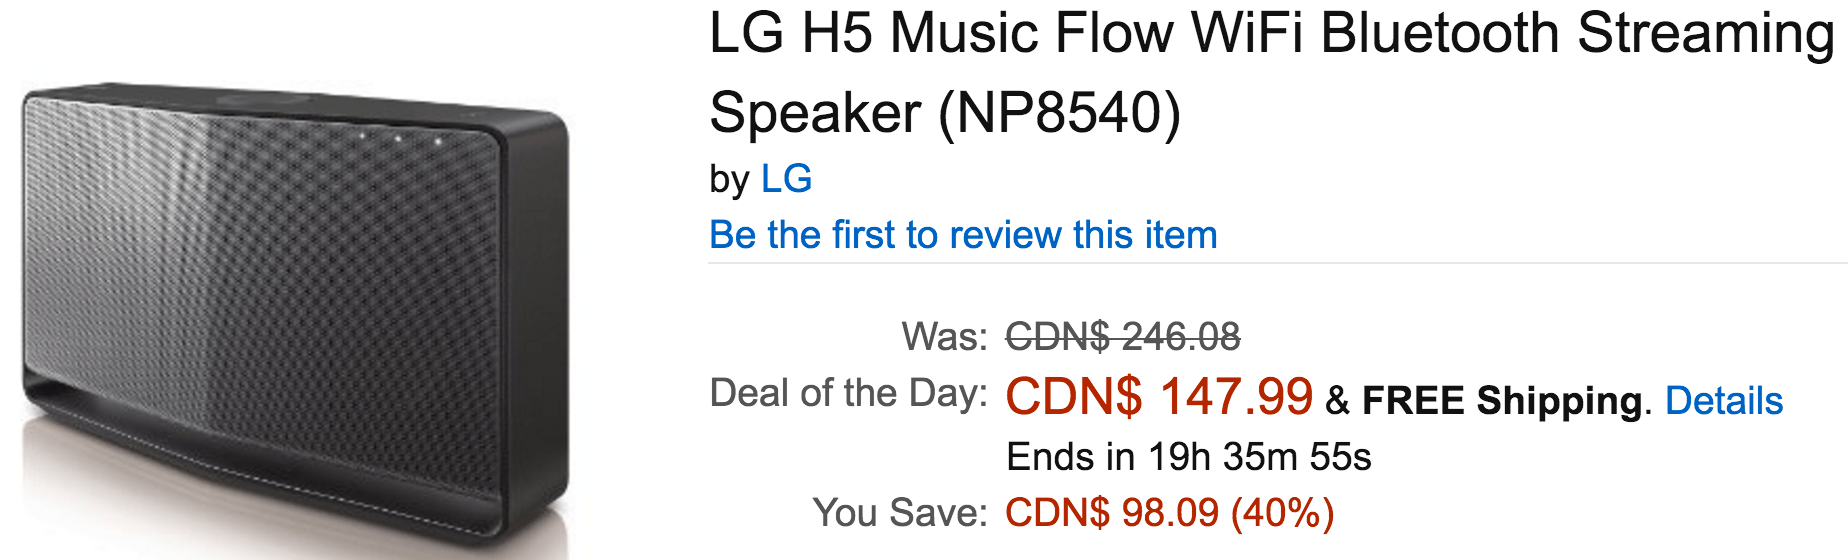Open the LG brand link
The height and width of the screenshot is (560, 1848).
coord(786,179)
